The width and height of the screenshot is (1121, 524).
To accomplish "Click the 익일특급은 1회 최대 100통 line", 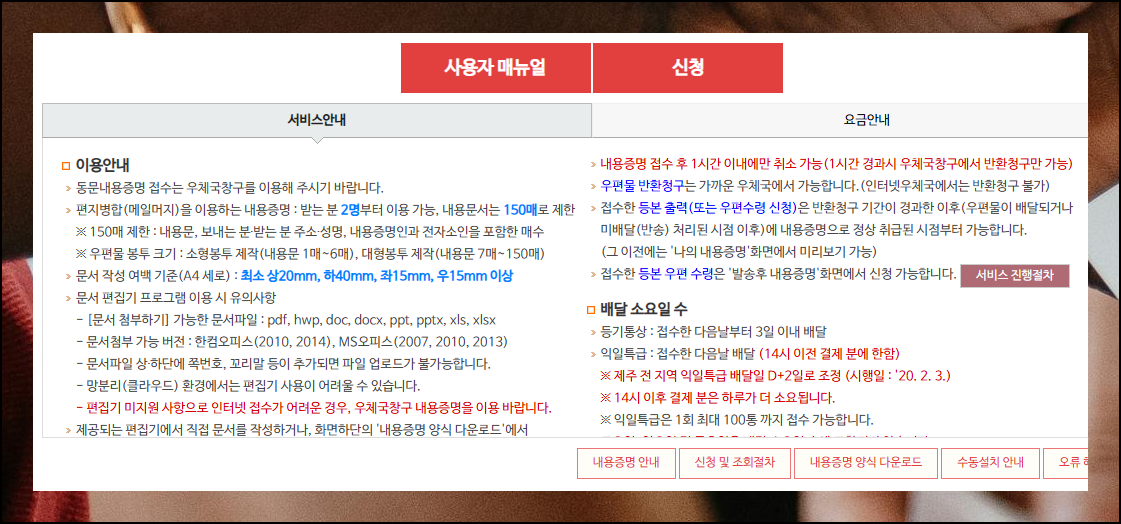I will [x=737, y=420].
